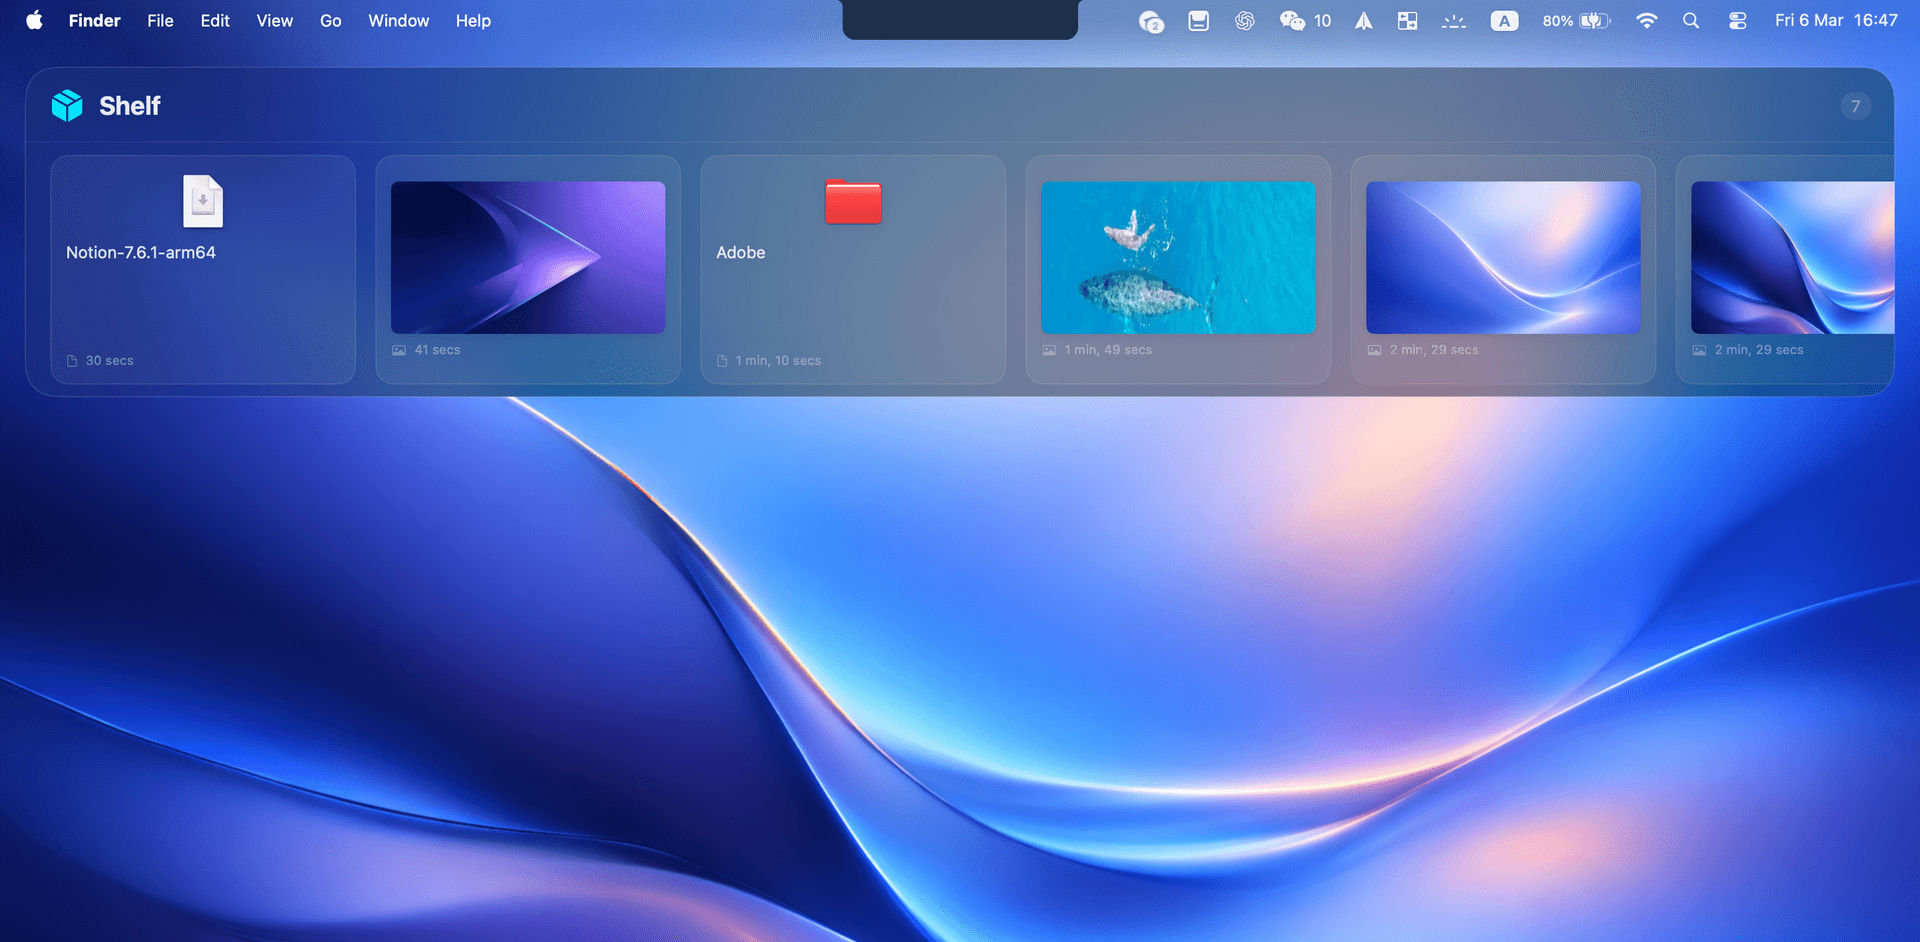The width and height of the screenshot is (1920, 942).
Task: Open Spotlight search from the menu bar
Action: tap(1690, 20)
